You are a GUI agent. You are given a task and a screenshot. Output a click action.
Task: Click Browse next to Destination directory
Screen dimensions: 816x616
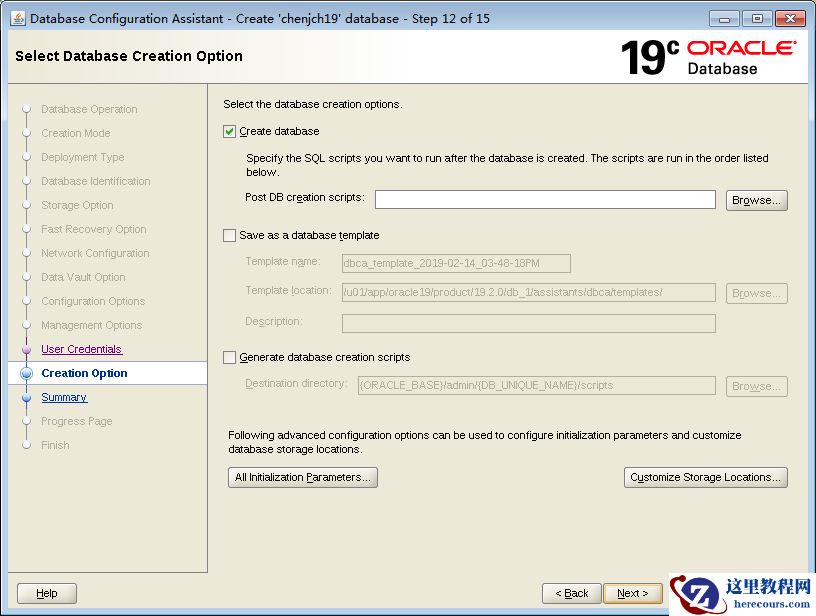click(x=757, y=386)
